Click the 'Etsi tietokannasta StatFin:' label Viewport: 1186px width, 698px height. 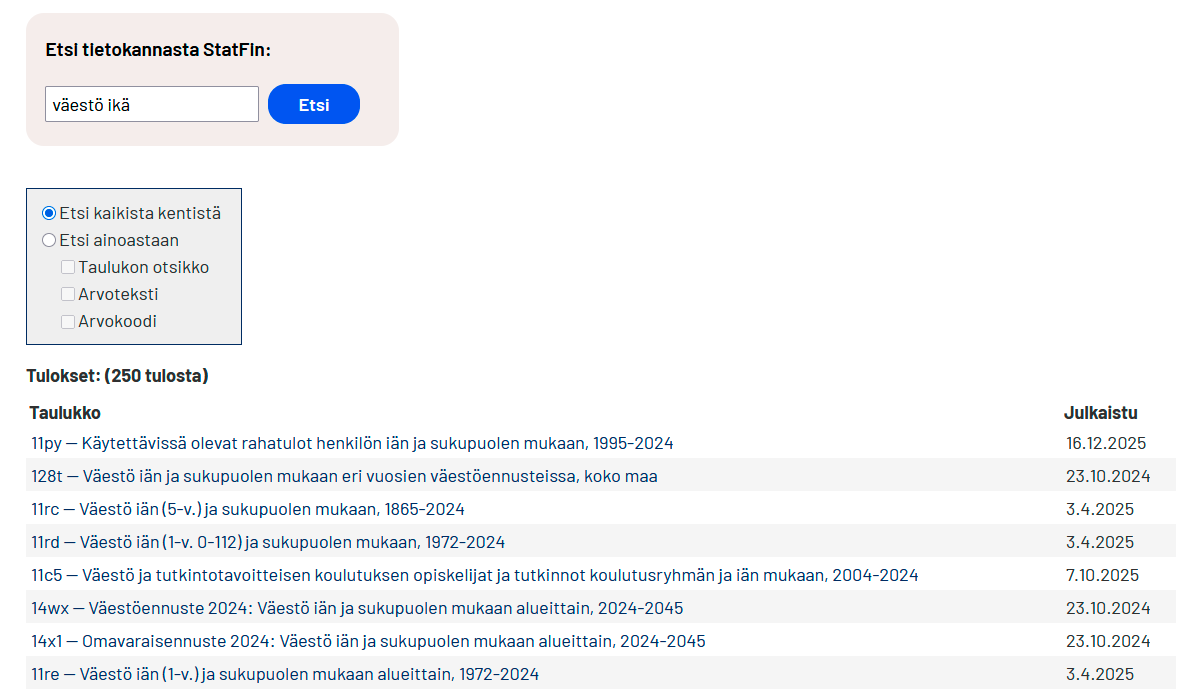coord(158,49)
